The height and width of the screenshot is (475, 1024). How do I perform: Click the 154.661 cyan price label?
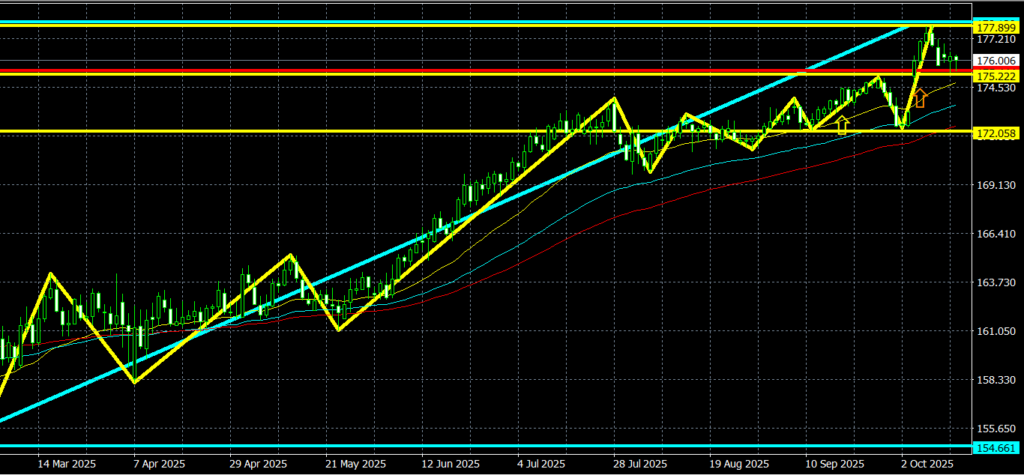(995, 447)
